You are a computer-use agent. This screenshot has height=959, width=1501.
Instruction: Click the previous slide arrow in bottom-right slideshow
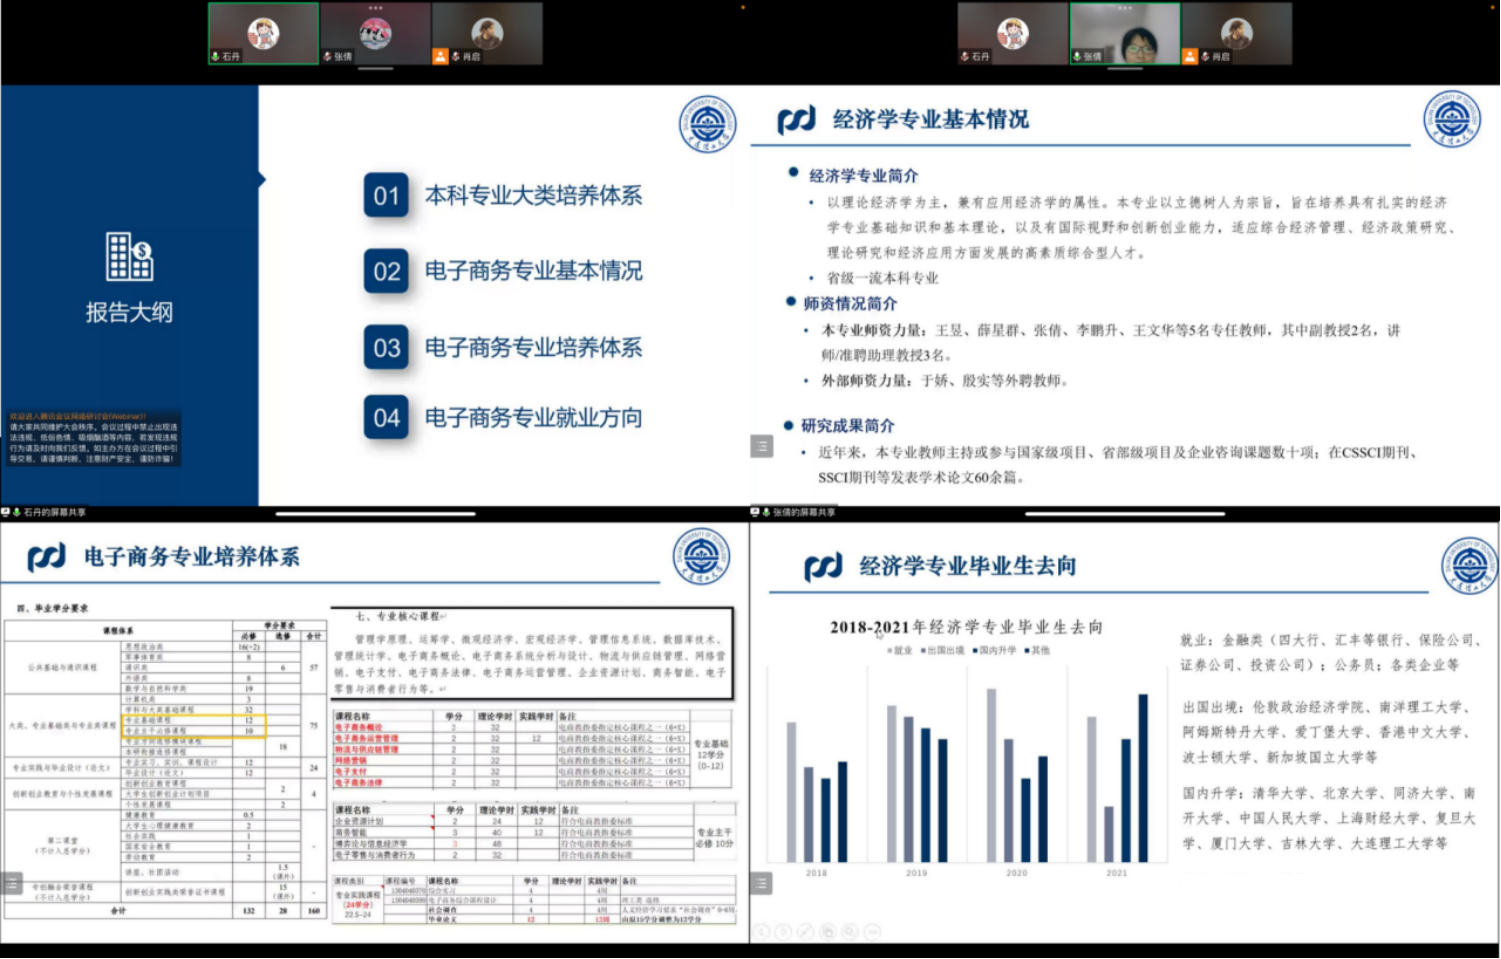[x=762, y=931]
